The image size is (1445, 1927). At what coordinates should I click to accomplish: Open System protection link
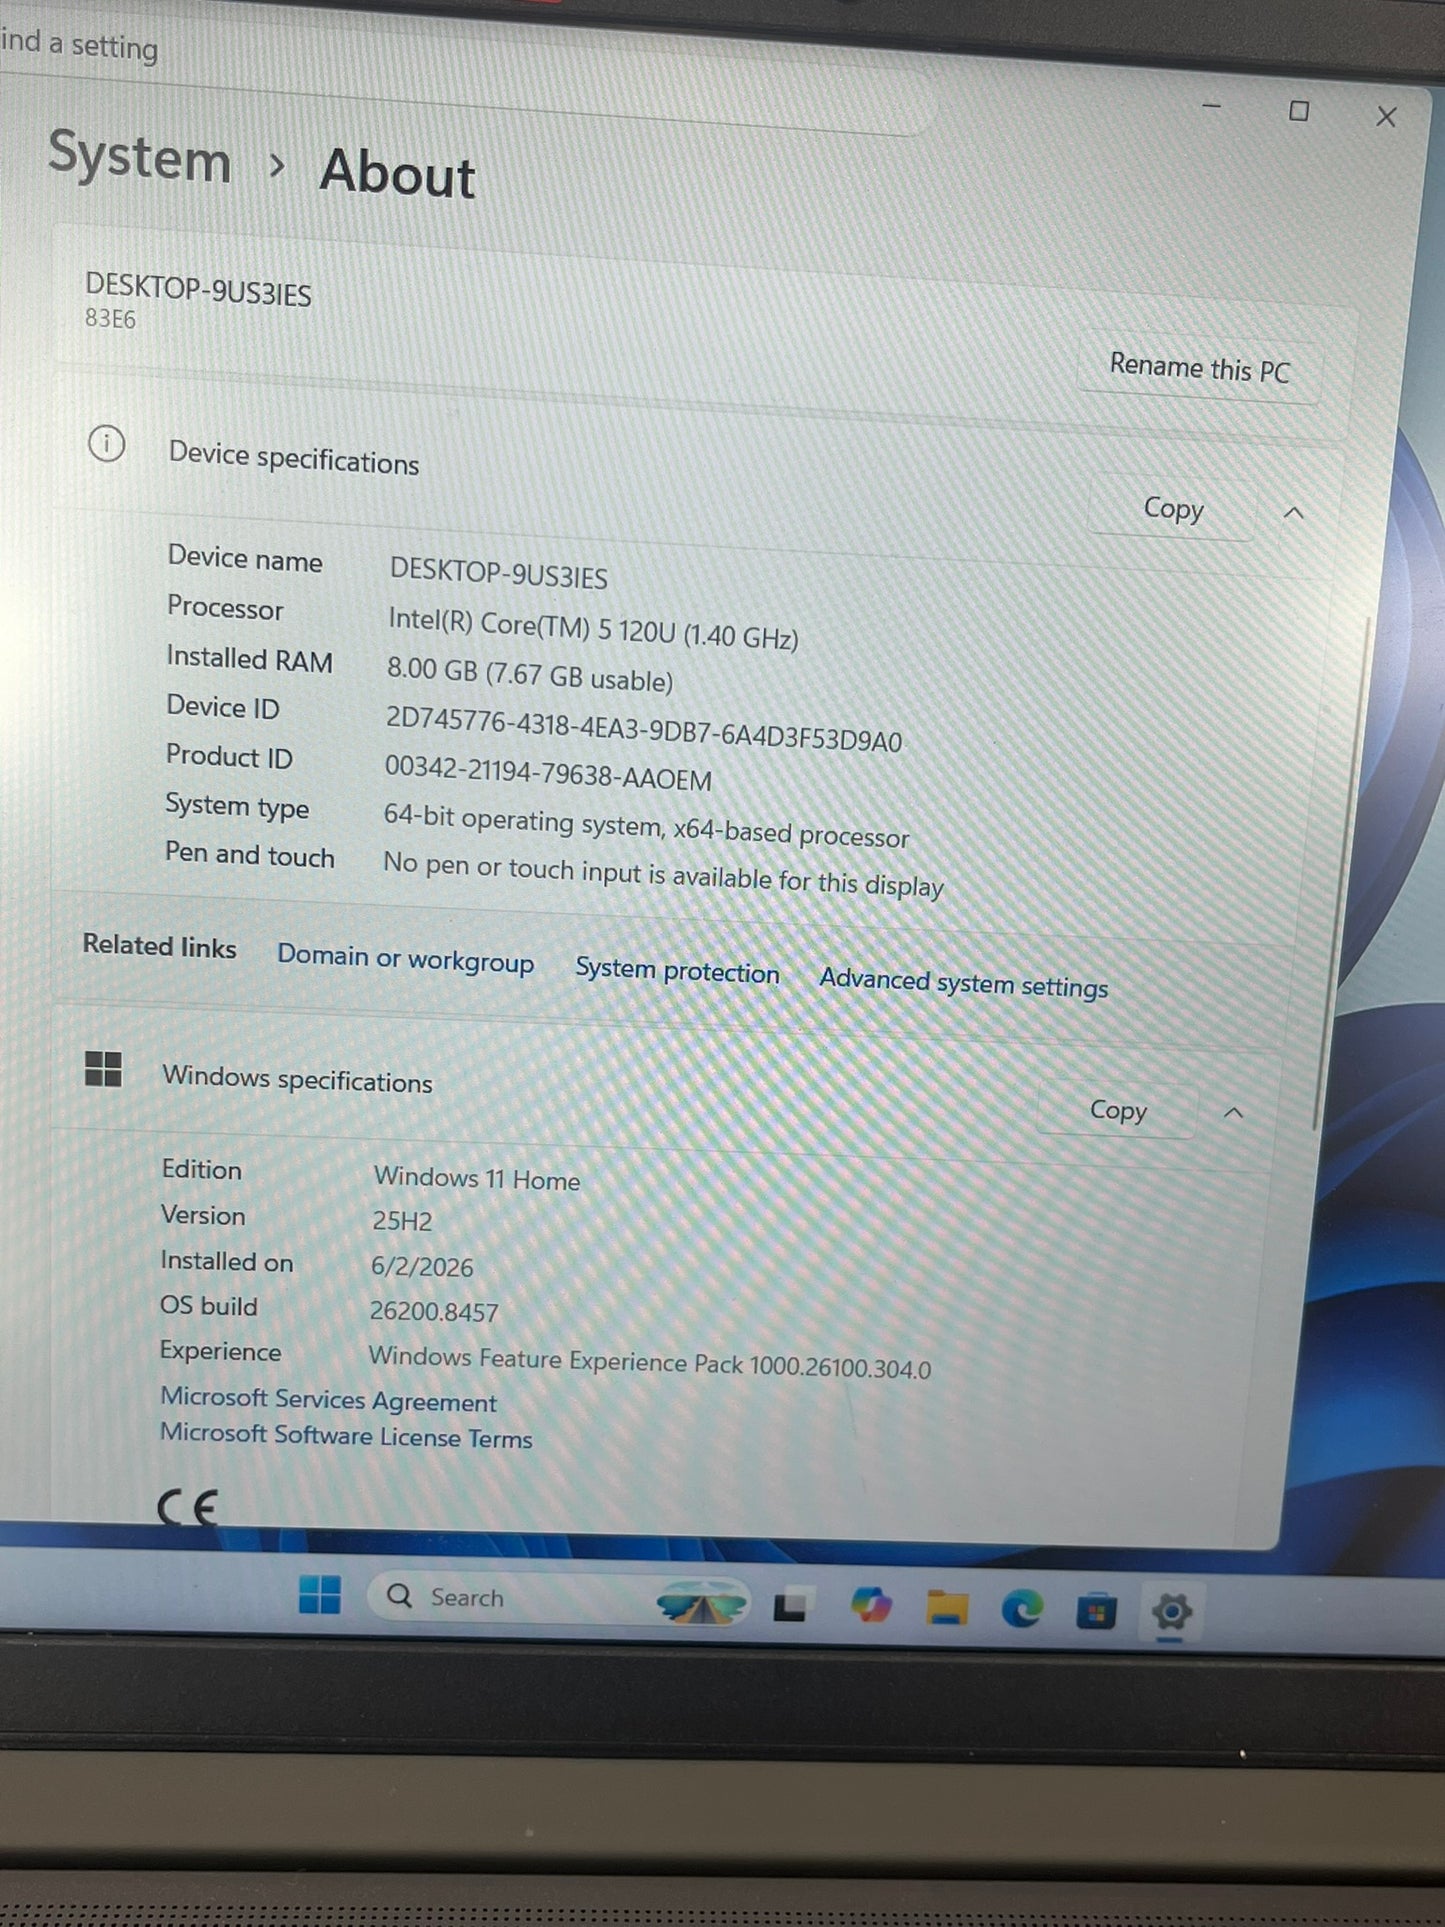point(677,971)
